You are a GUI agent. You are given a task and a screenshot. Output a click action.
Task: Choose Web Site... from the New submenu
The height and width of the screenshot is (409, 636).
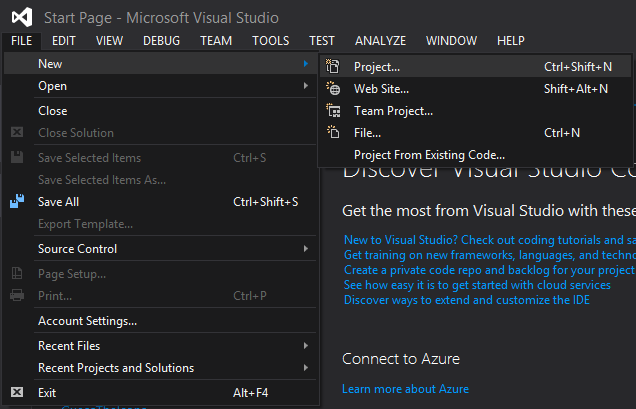475,88
